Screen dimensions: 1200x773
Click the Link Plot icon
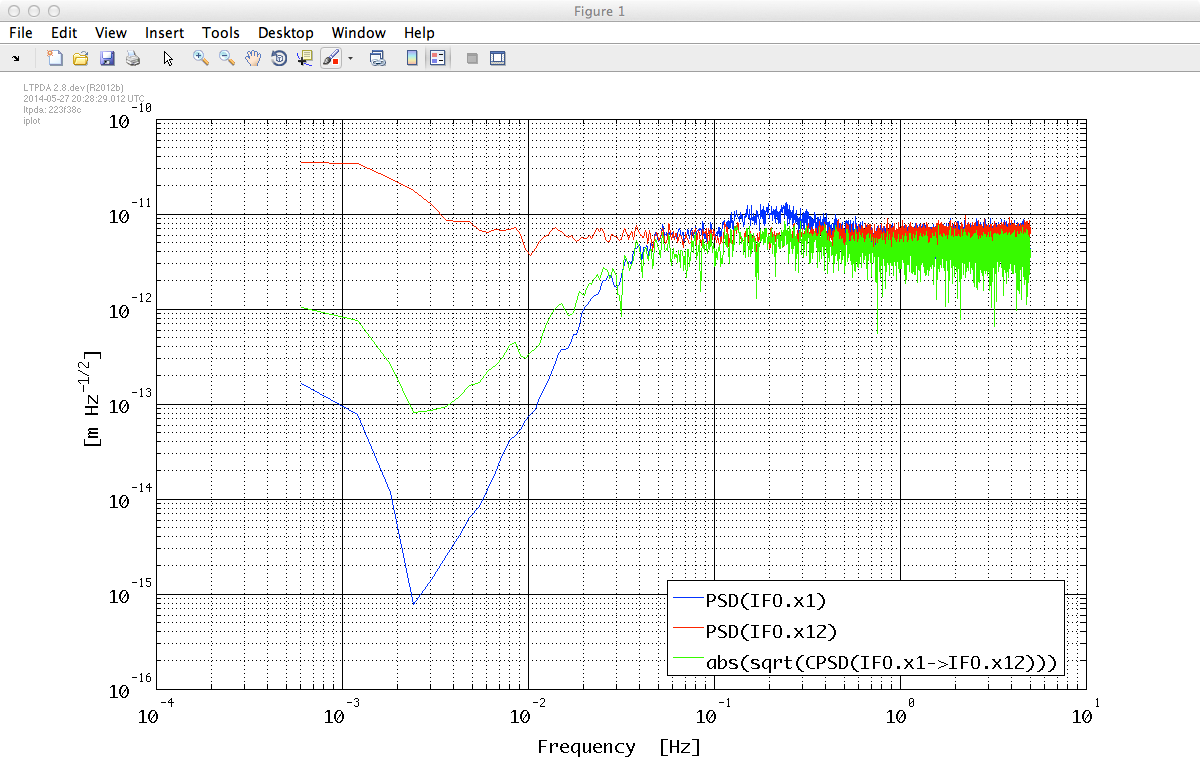tap(378, 58)
